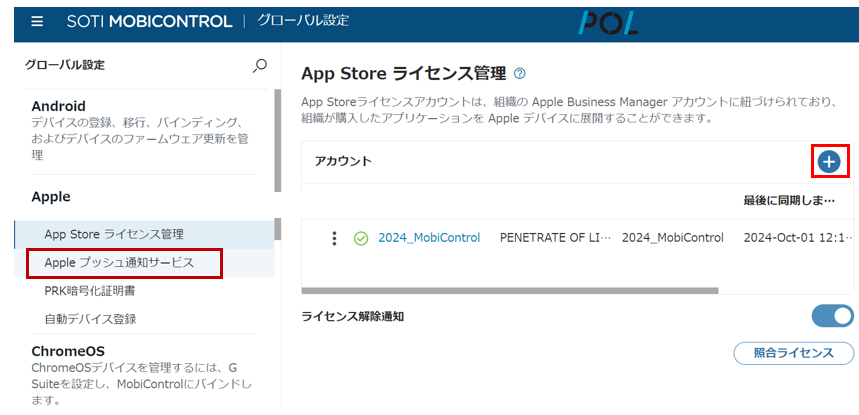Turn off the ライセンス解除通知 toggle

(x=832, y=316)
